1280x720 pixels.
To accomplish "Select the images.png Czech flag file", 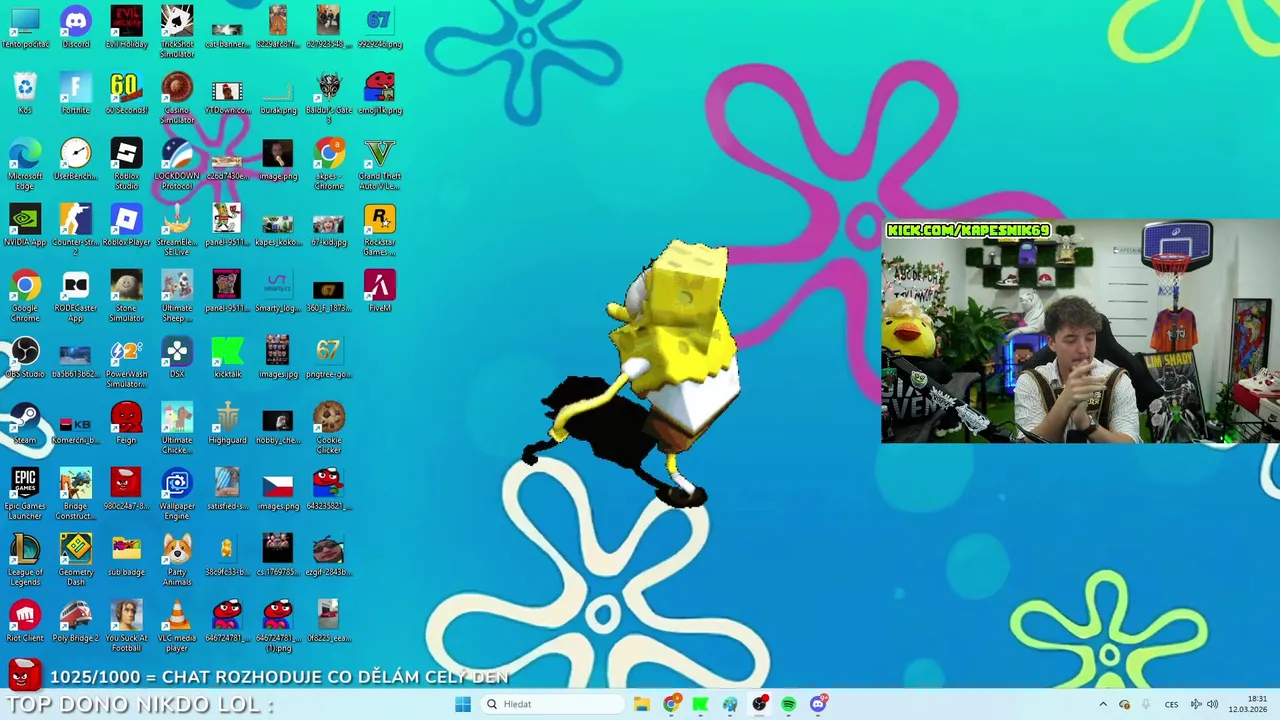I will (278, 489).
